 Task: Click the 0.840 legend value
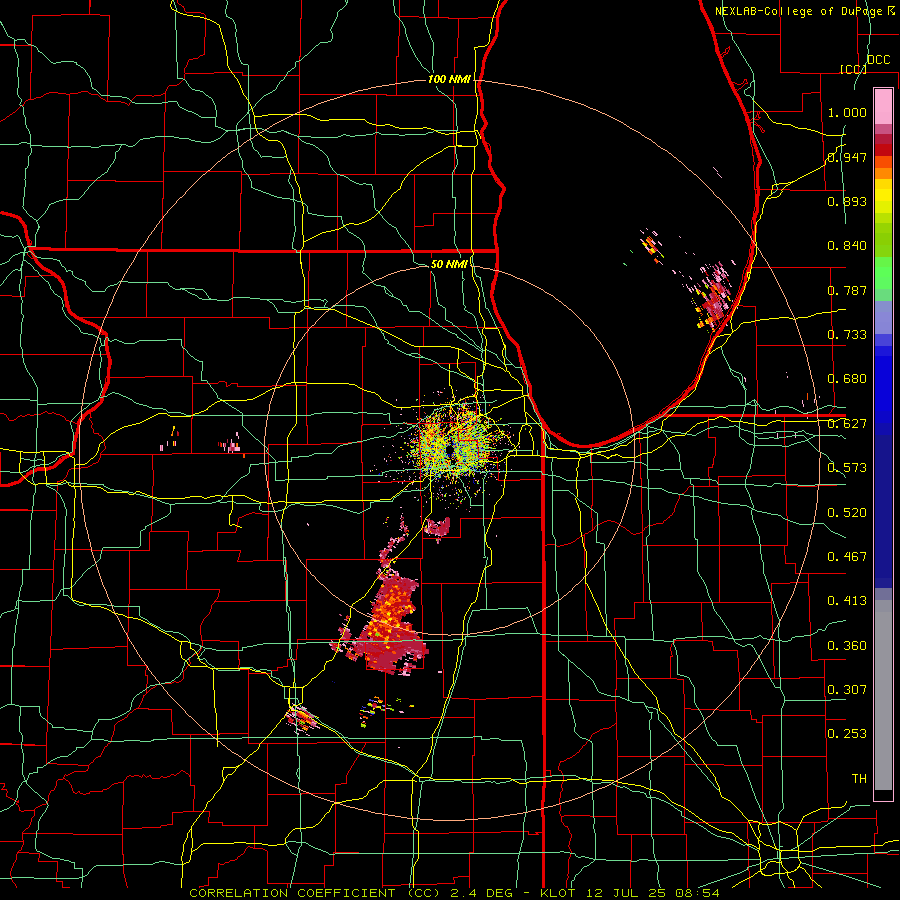847,246
